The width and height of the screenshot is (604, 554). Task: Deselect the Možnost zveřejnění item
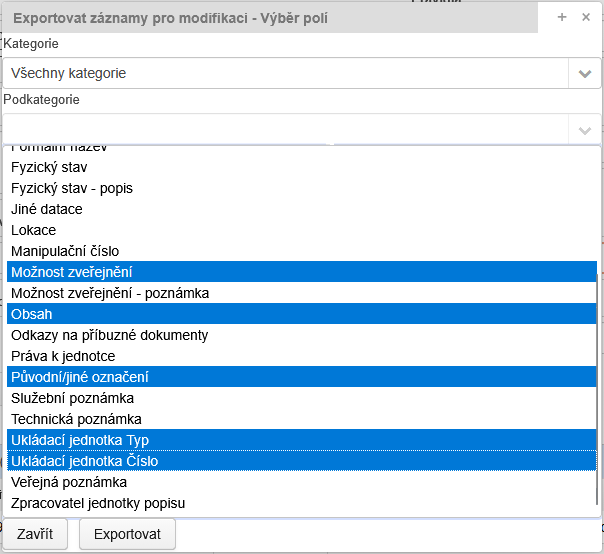[72, 272]
